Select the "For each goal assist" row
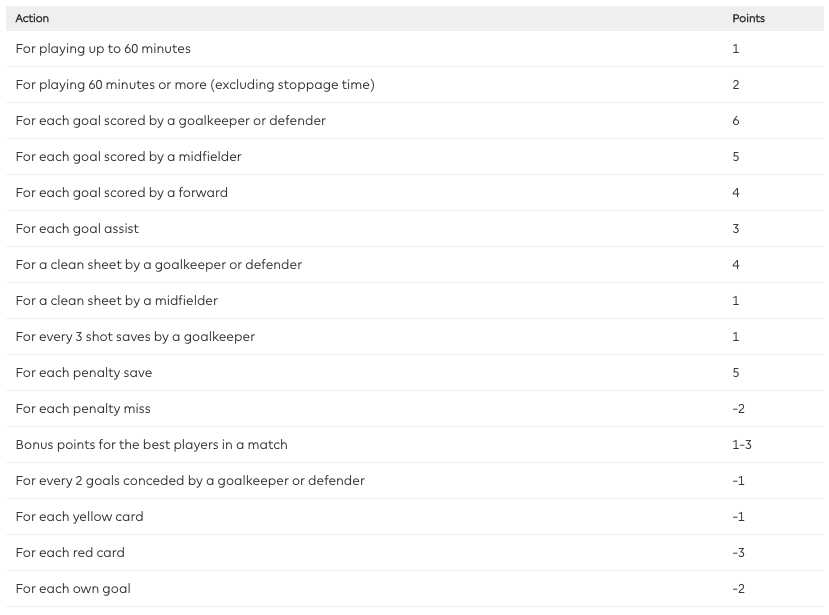829x615 pixels. 77,229
